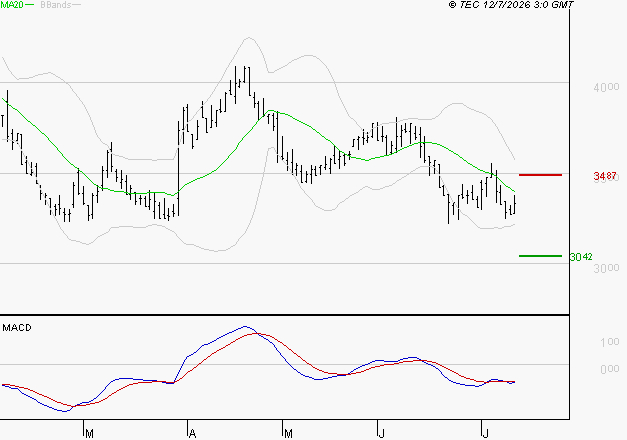Click the first M month marker

tap(89, 433)
